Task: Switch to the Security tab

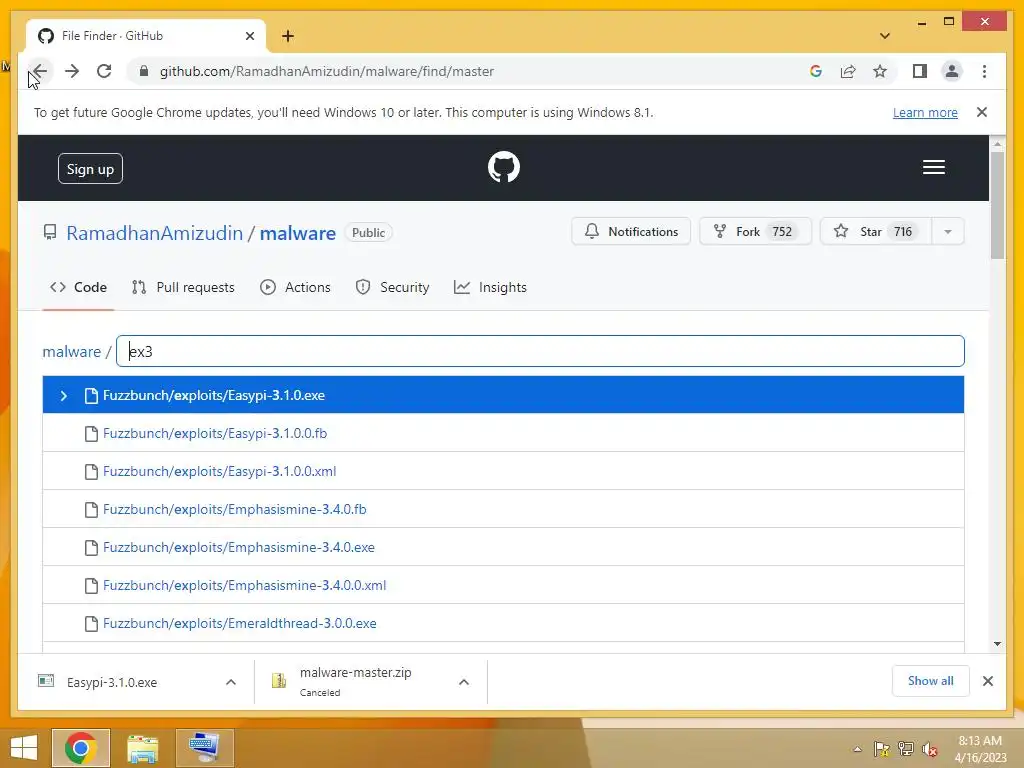Action: (x=392, y=287)
